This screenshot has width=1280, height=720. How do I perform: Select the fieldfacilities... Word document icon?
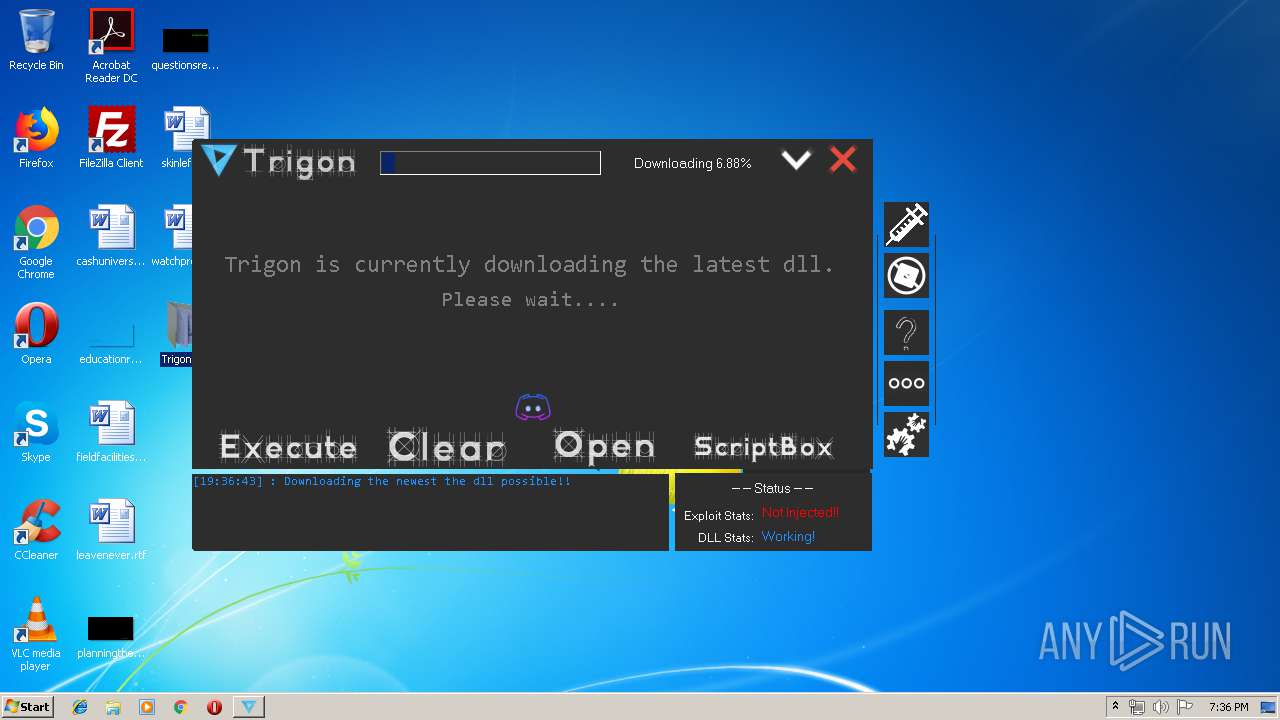[x=111, y=432]
